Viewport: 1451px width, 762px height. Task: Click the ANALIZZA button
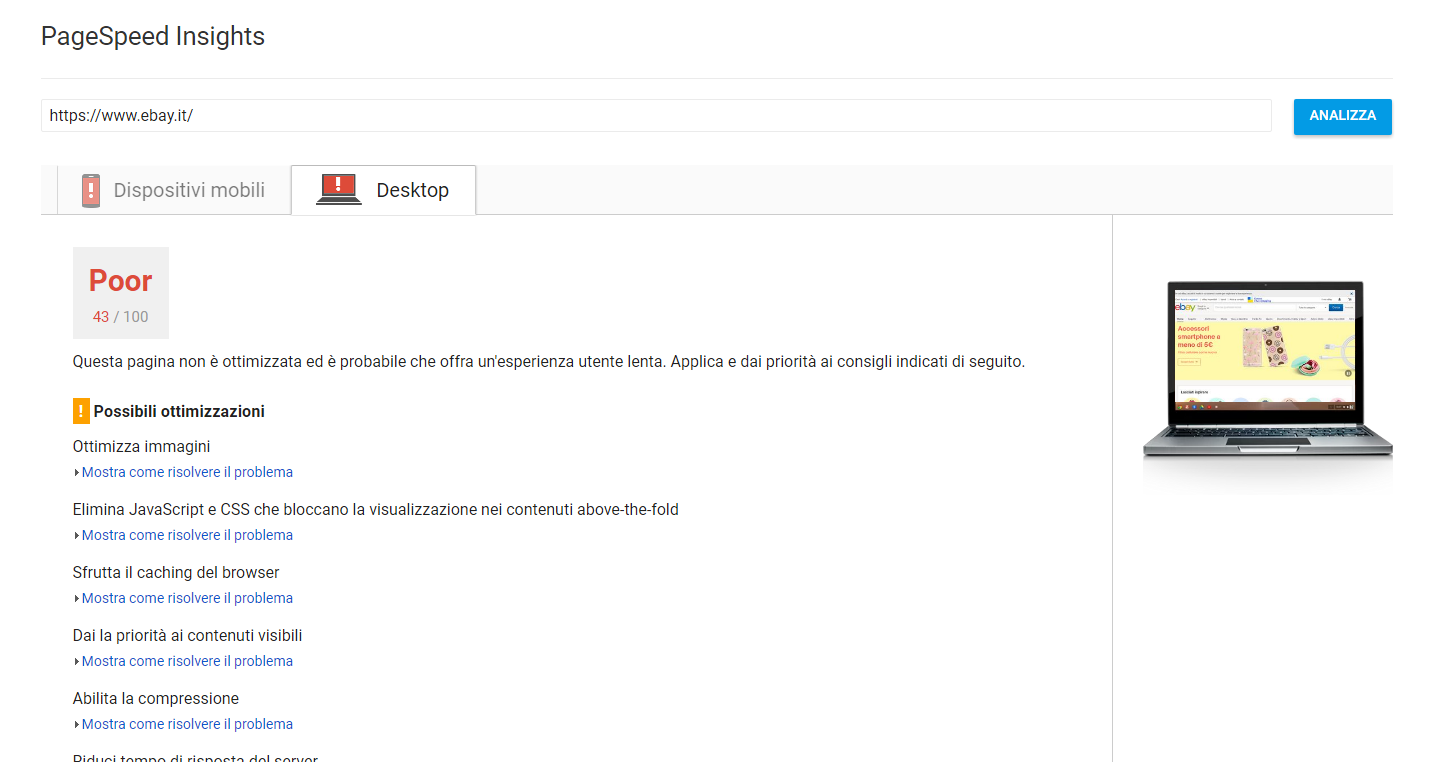click(1342, 116)
